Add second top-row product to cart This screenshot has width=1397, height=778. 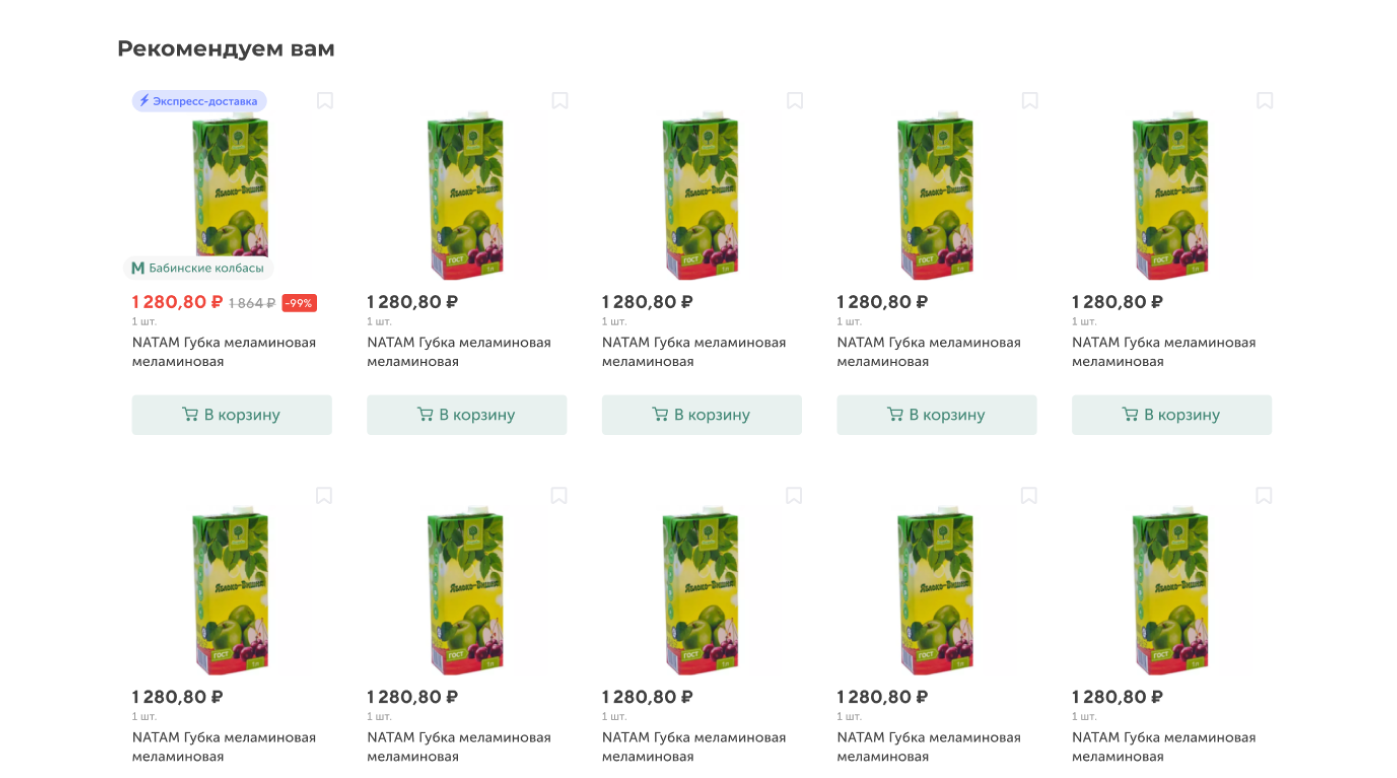coord(467,415)
